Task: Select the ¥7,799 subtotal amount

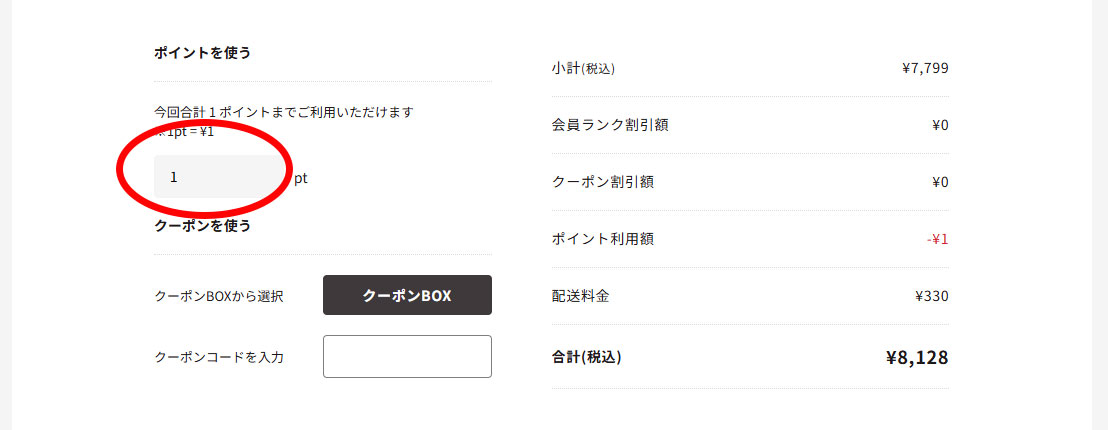Action: [x=924, y=69]
